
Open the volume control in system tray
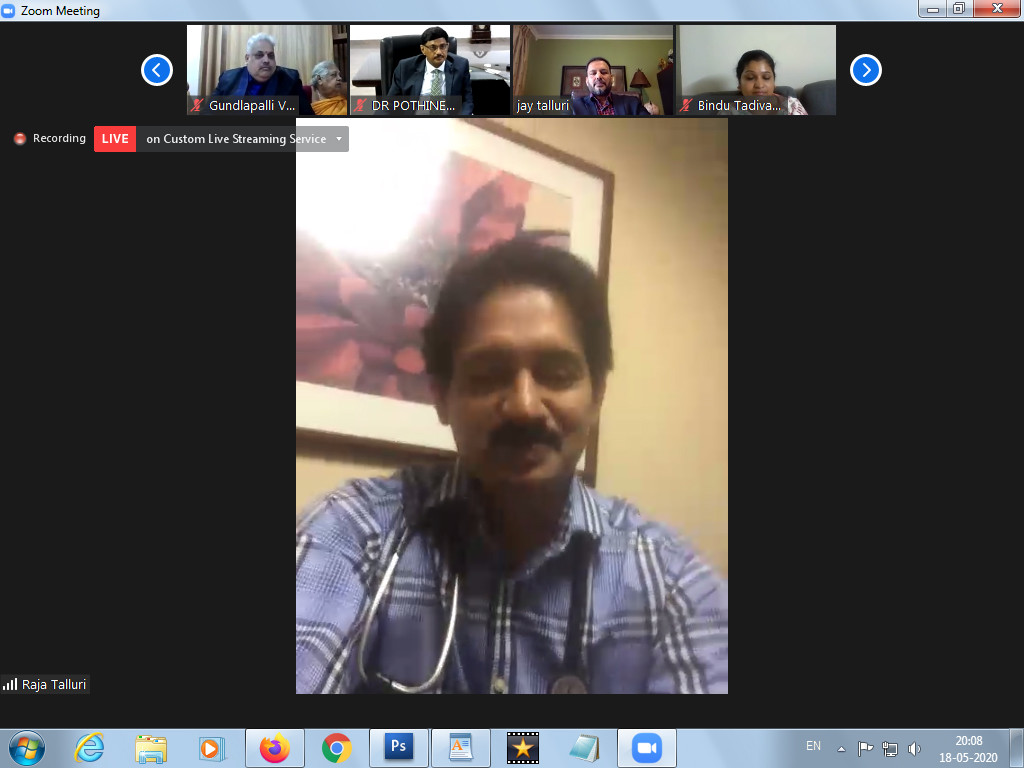914,748
